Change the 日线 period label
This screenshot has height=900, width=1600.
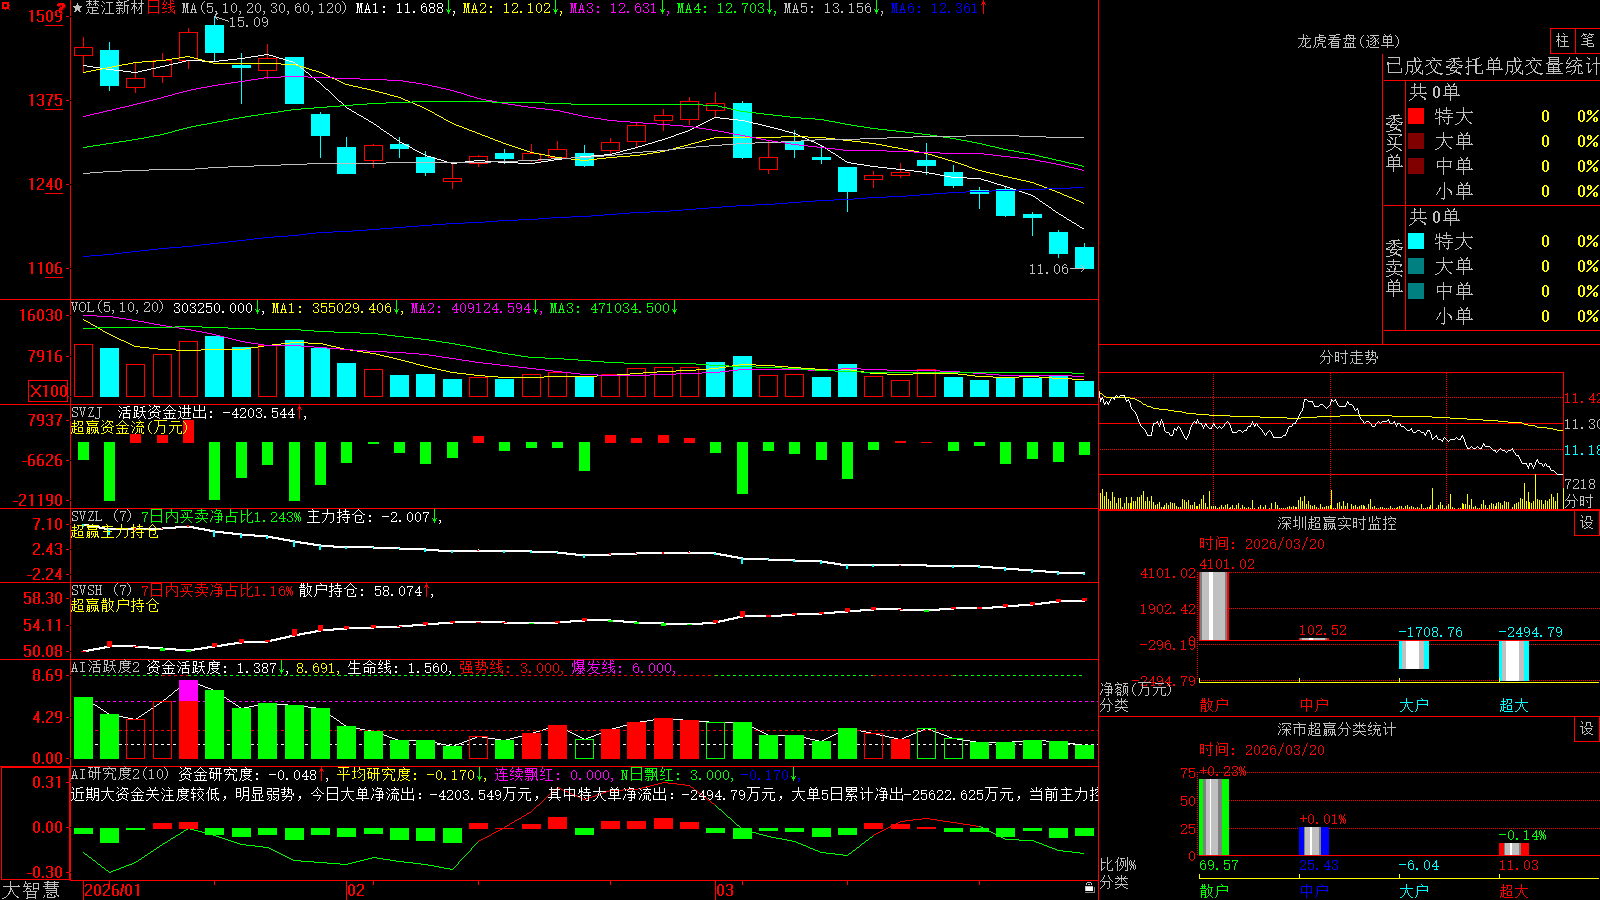pyautogui.click(x=161, y=8)
